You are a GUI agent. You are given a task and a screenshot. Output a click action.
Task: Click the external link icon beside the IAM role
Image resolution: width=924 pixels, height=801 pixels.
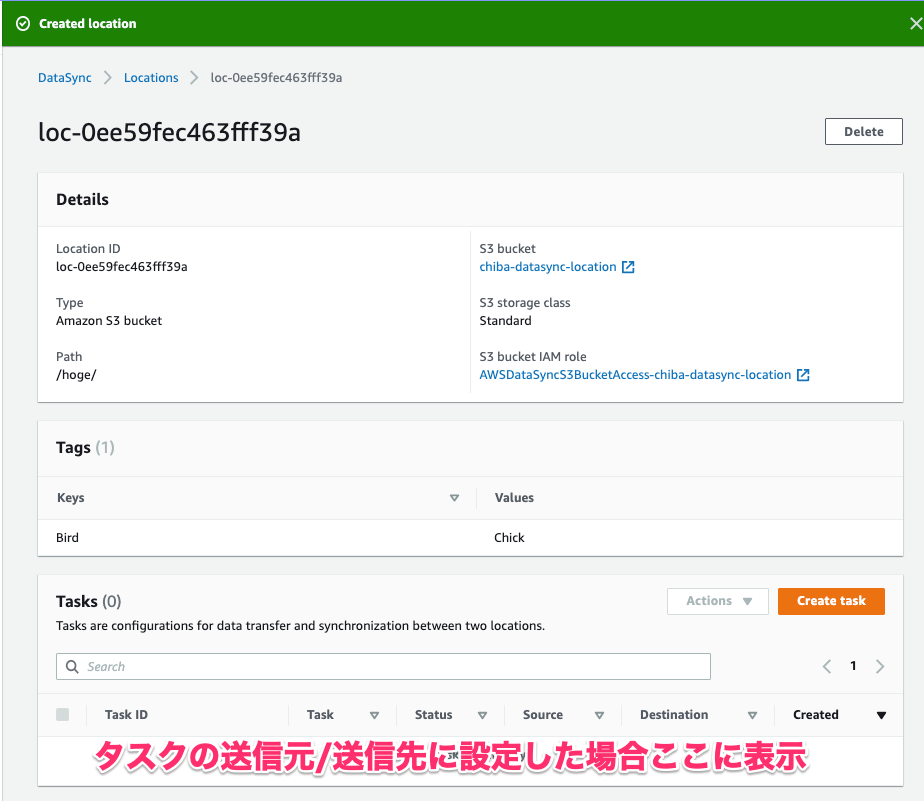pos(803,374)
